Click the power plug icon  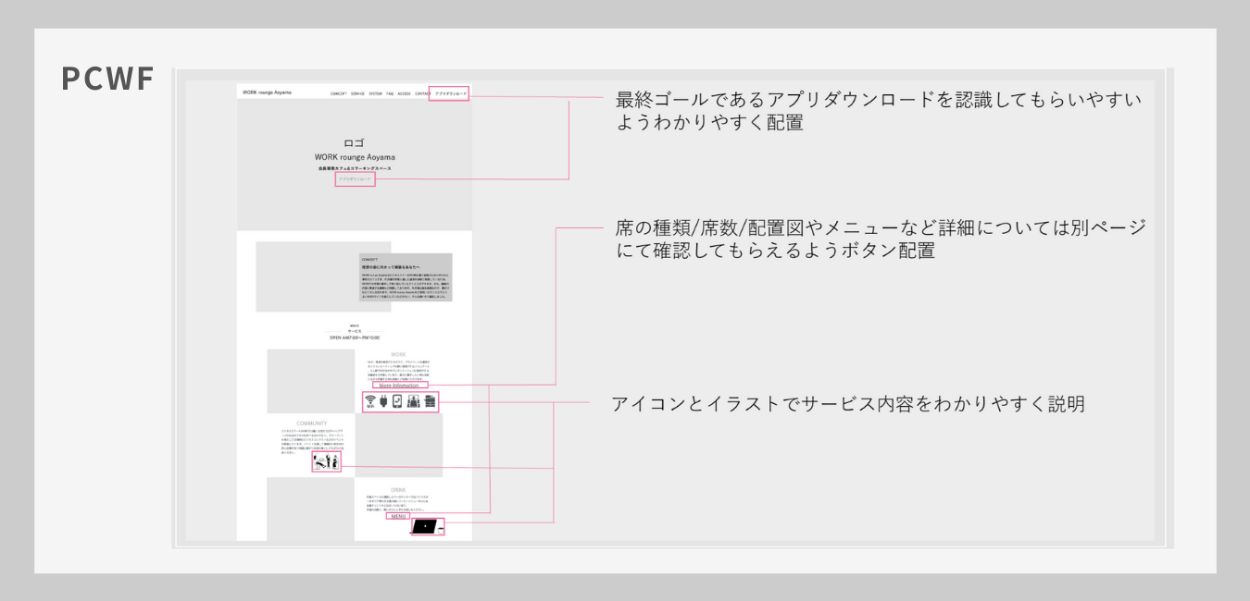tap(383, 402)
